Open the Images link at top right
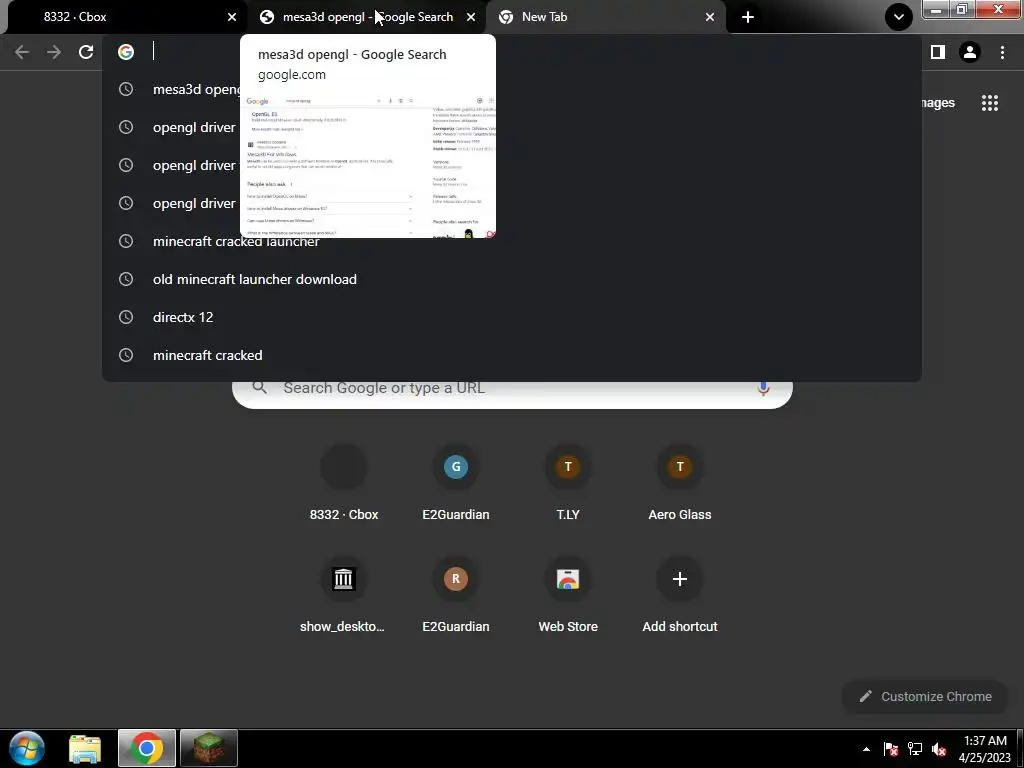 (938, 103)
